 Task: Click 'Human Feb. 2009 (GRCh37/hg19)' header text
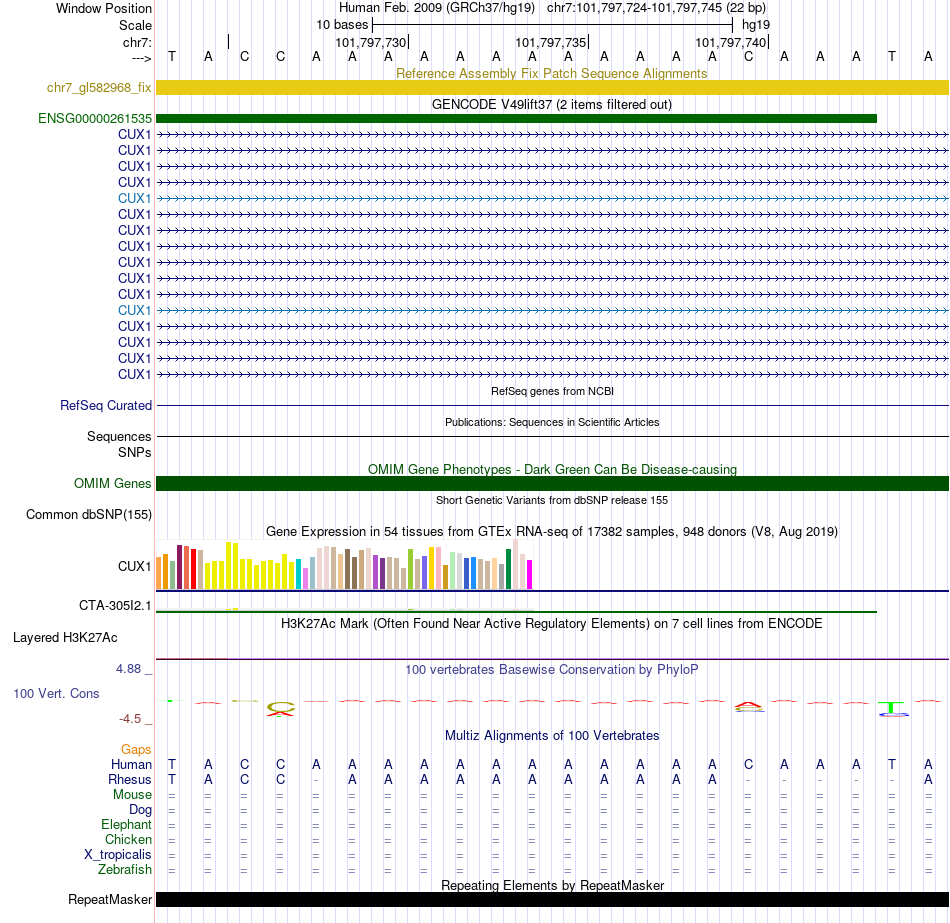[x=437, y=8]
